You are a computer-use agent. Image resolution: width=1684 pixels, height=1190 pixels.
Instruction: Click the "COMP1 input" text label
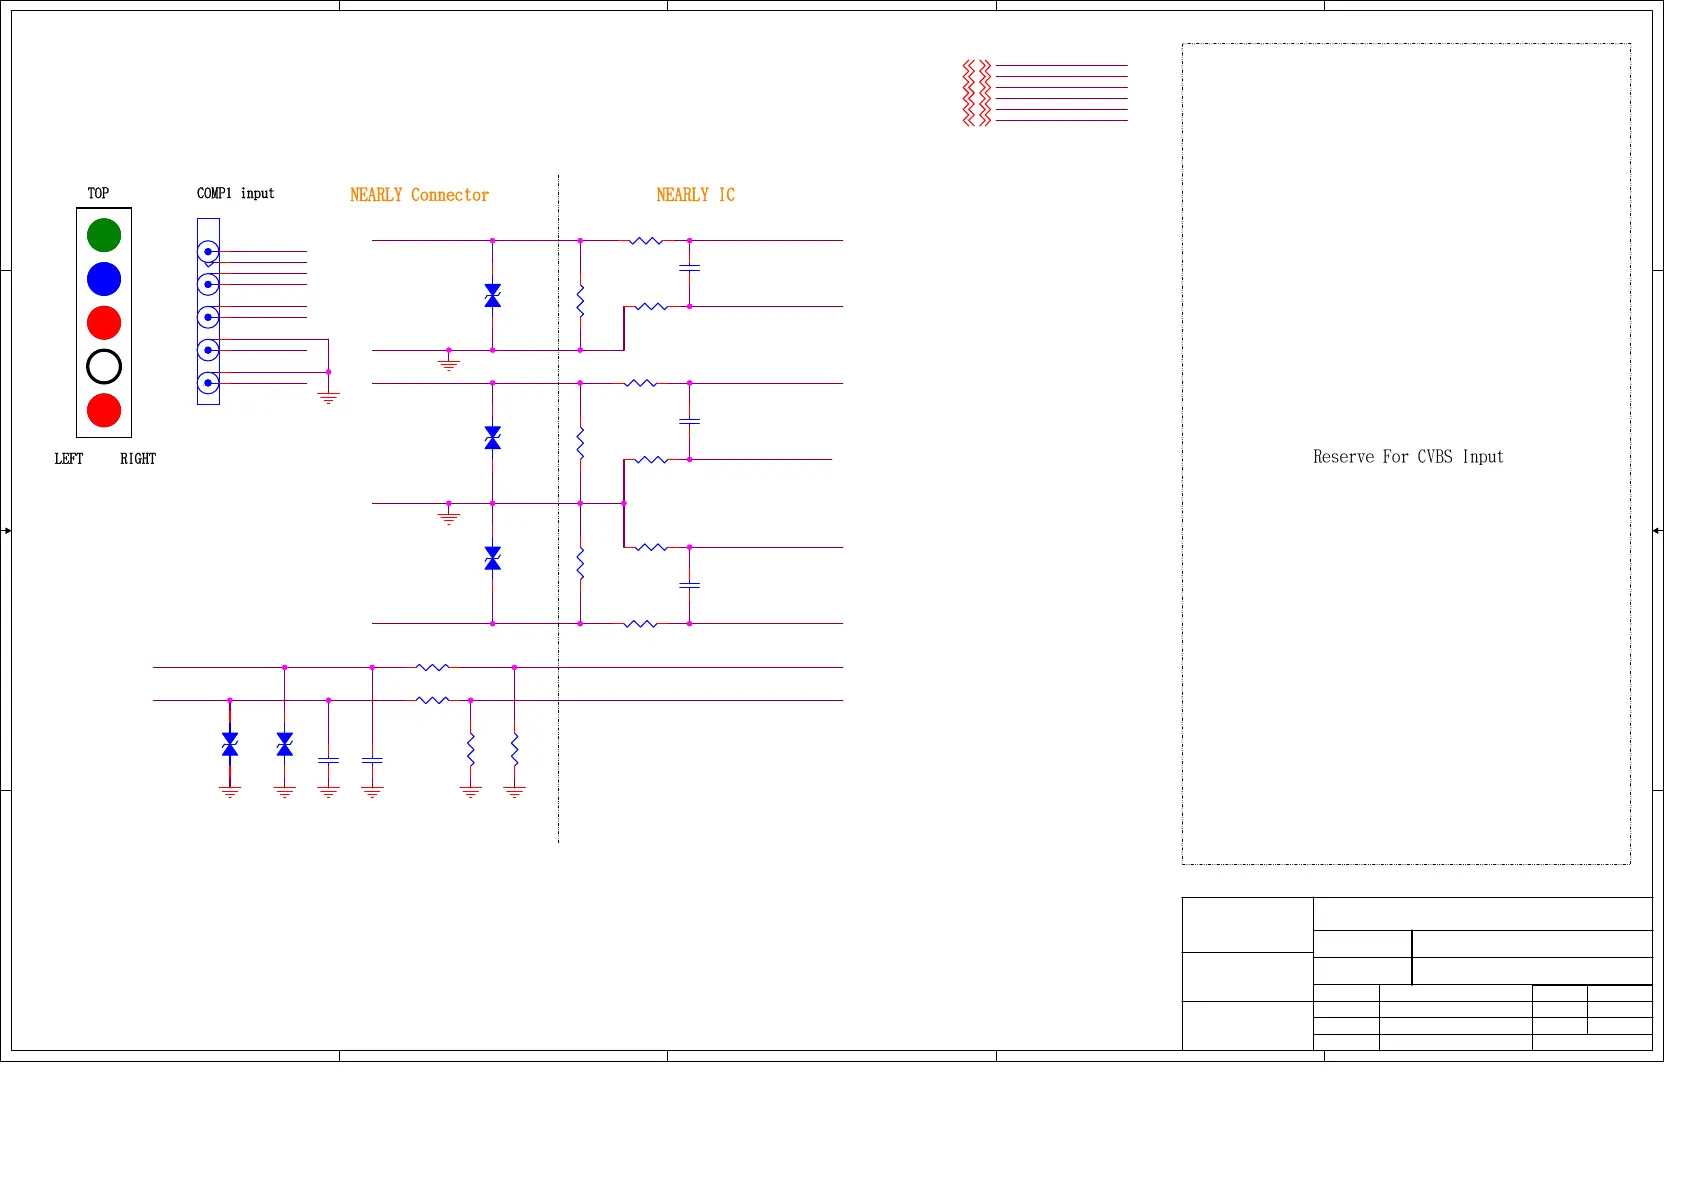click(235, 193)
